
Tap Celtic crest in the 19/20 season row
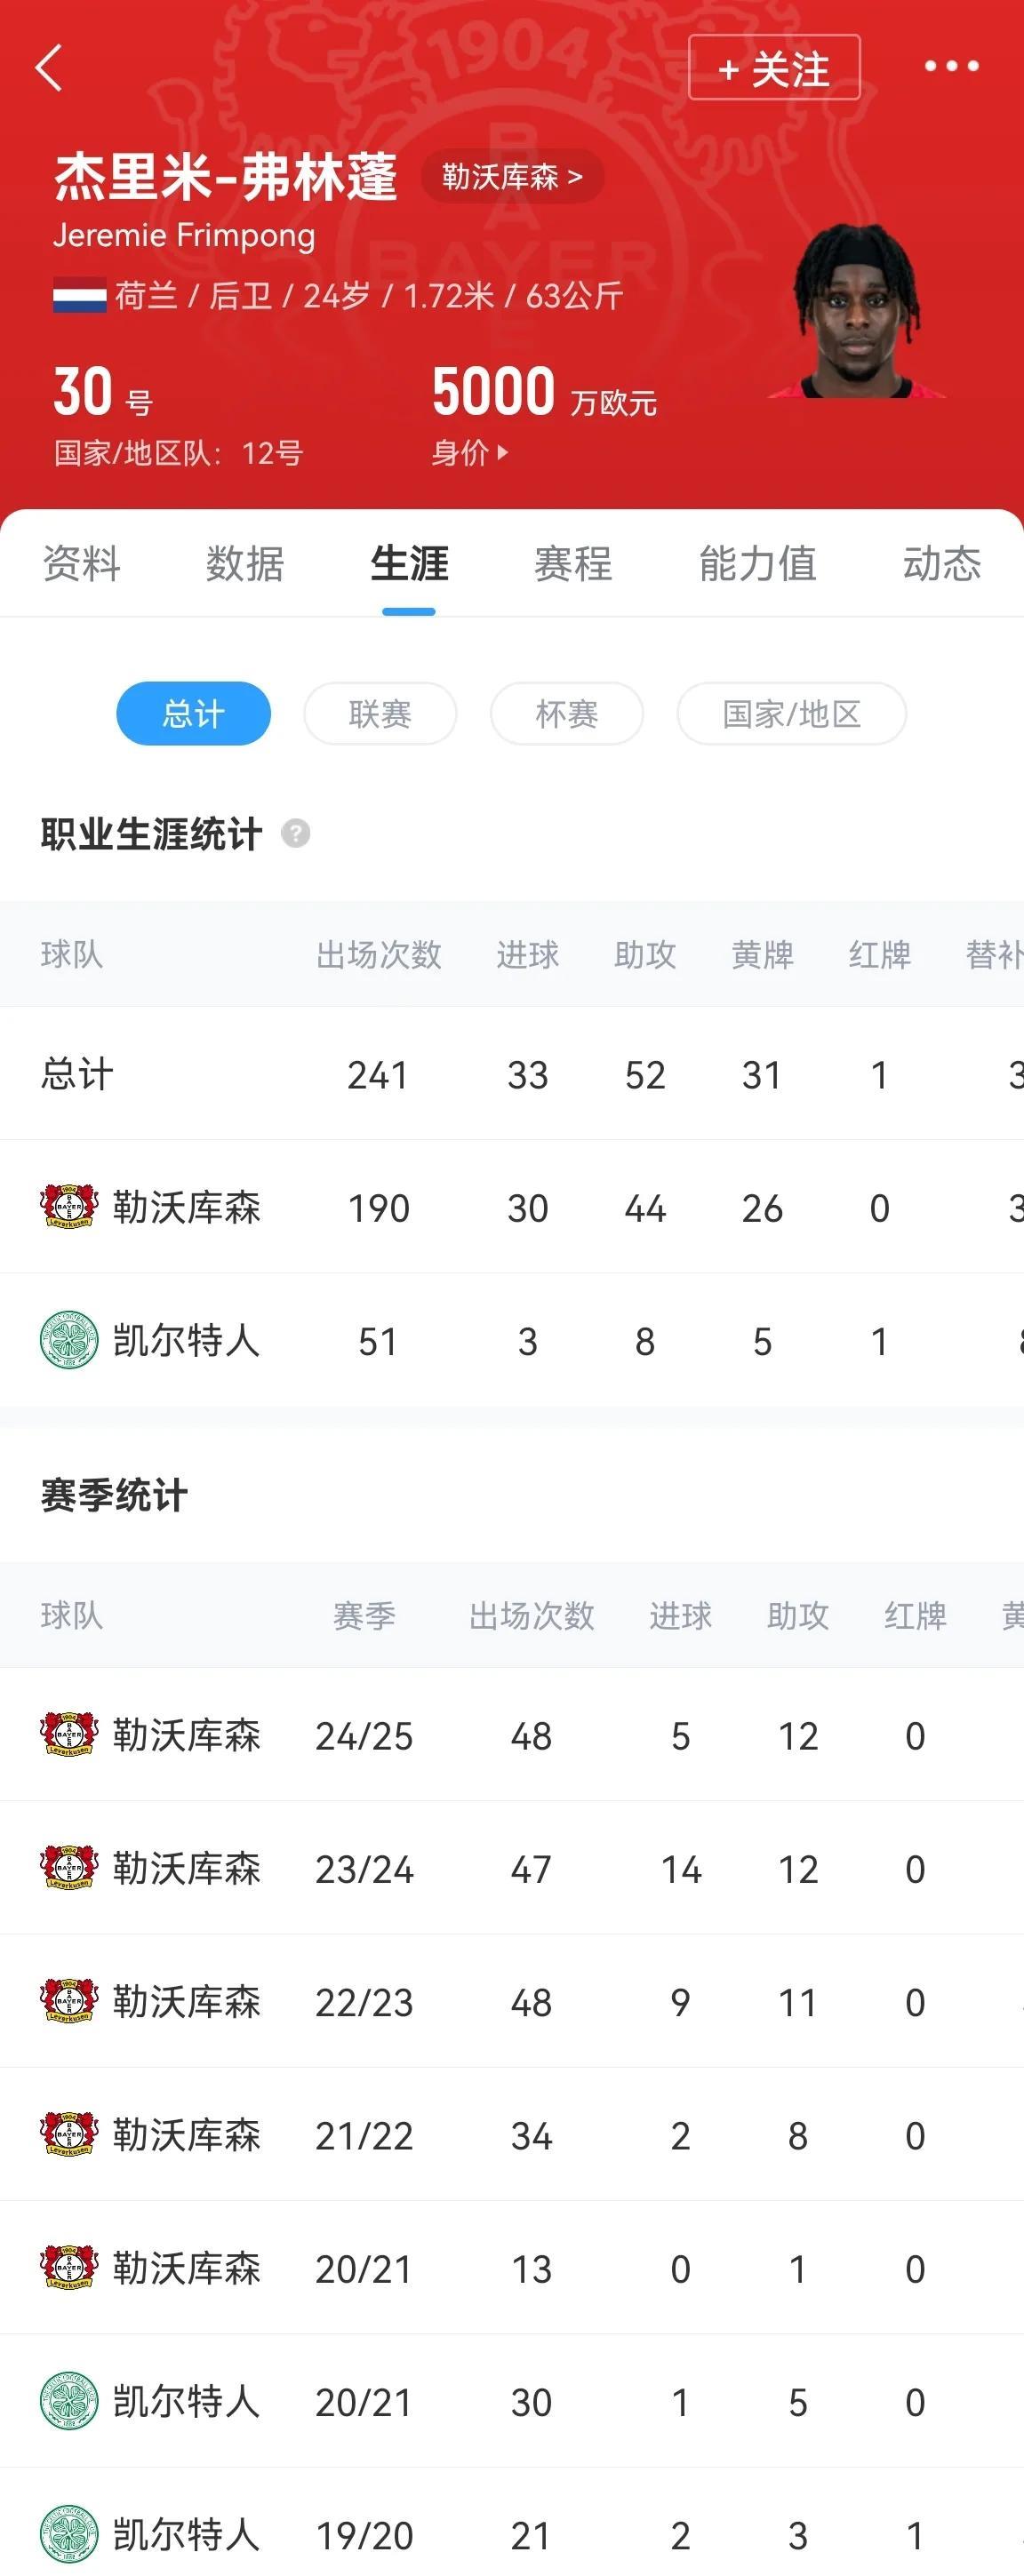69,2534
